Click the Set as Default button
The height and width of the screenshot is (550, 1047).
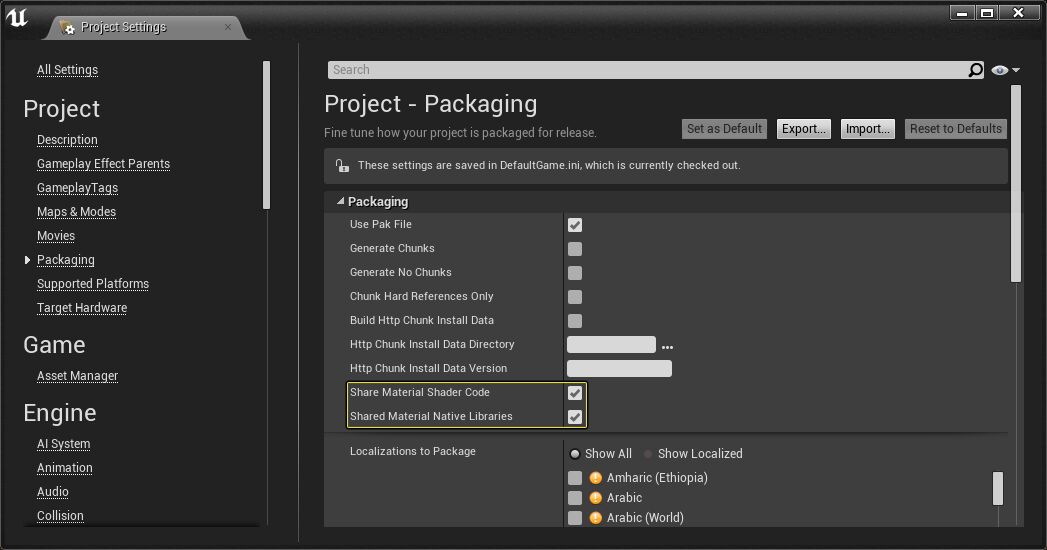point(725,129)
